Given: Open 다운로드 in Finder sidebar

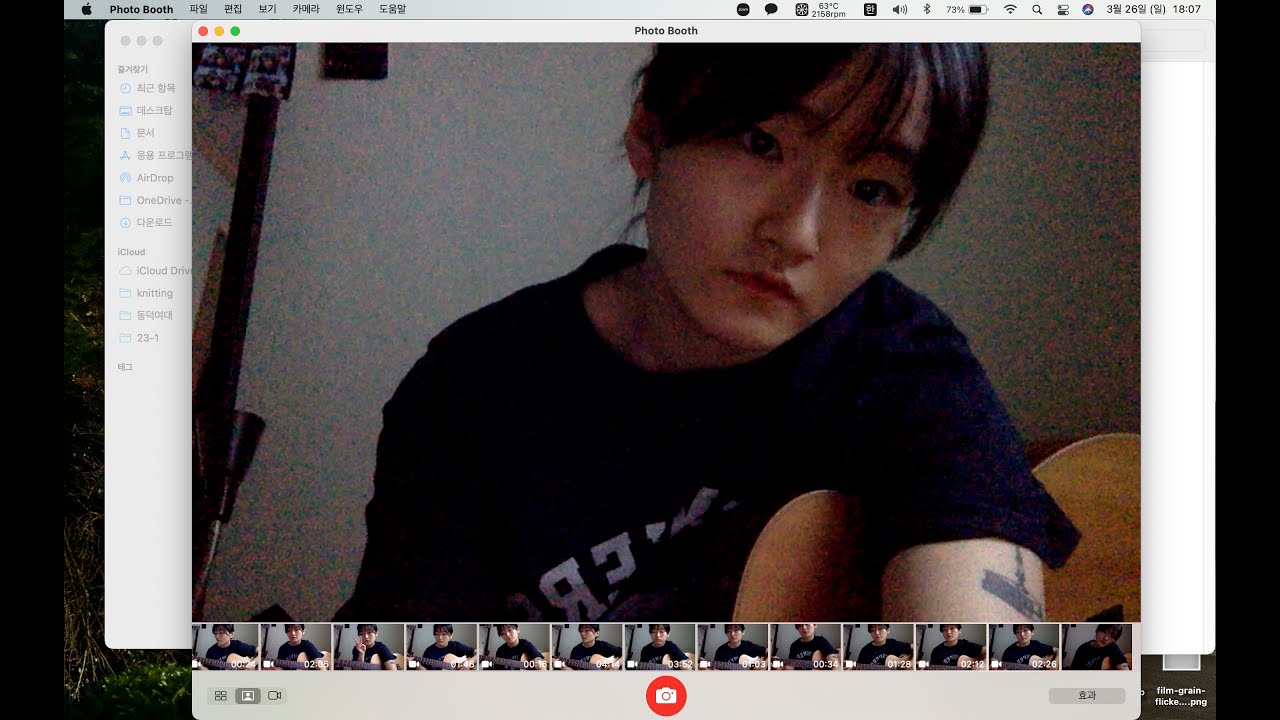Looking at the screenshot, I should 148,222.
